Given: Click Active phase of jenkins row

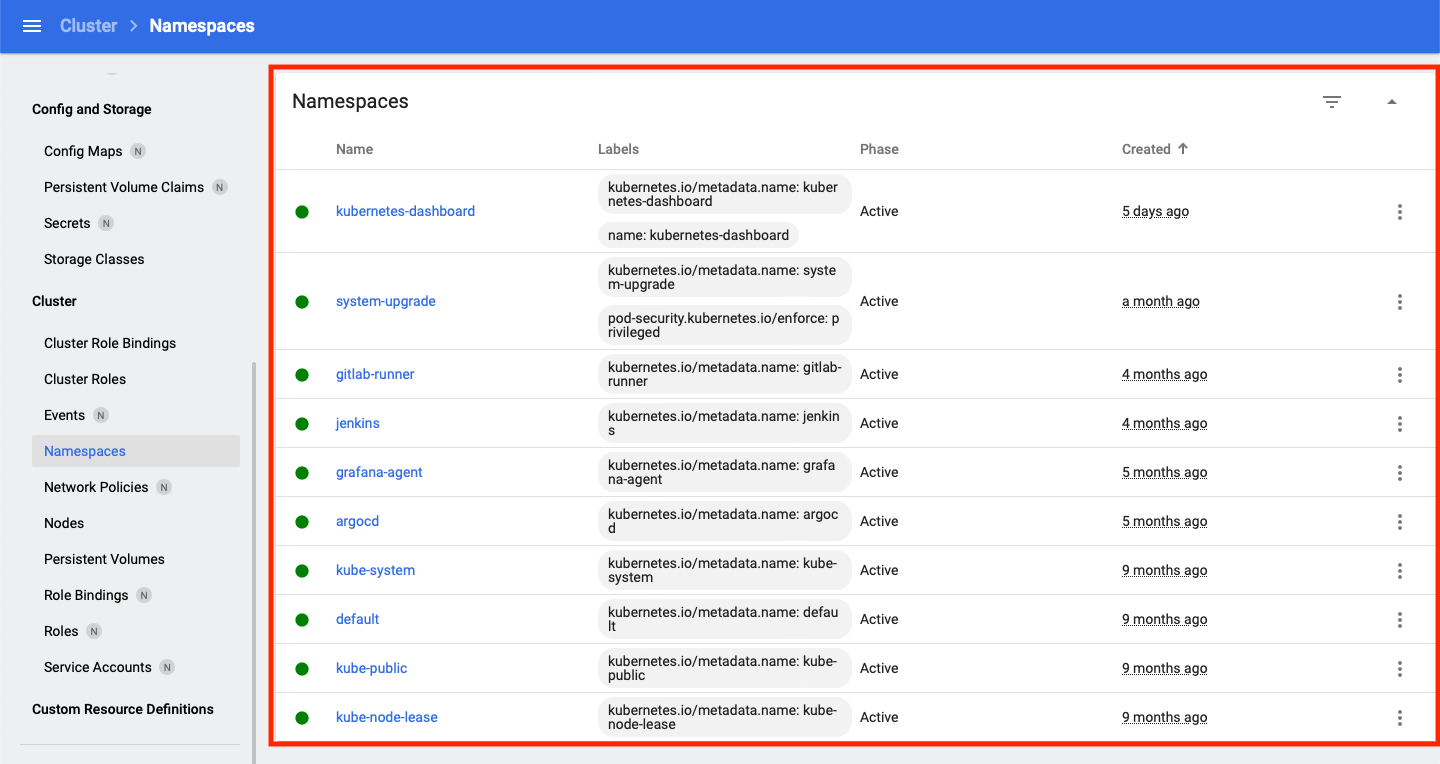Looking at the screenshot, I should (879, 423).
